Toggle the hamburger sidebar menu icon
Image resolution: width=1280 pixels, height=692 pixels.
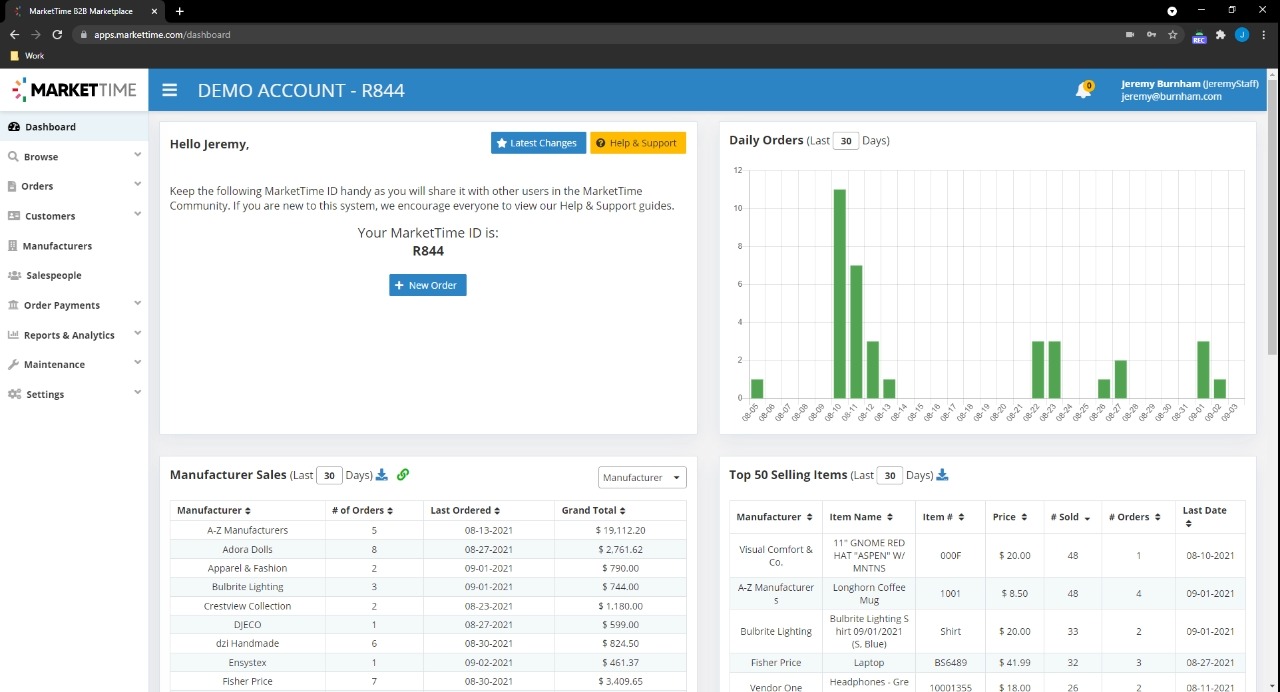[170, 90]
